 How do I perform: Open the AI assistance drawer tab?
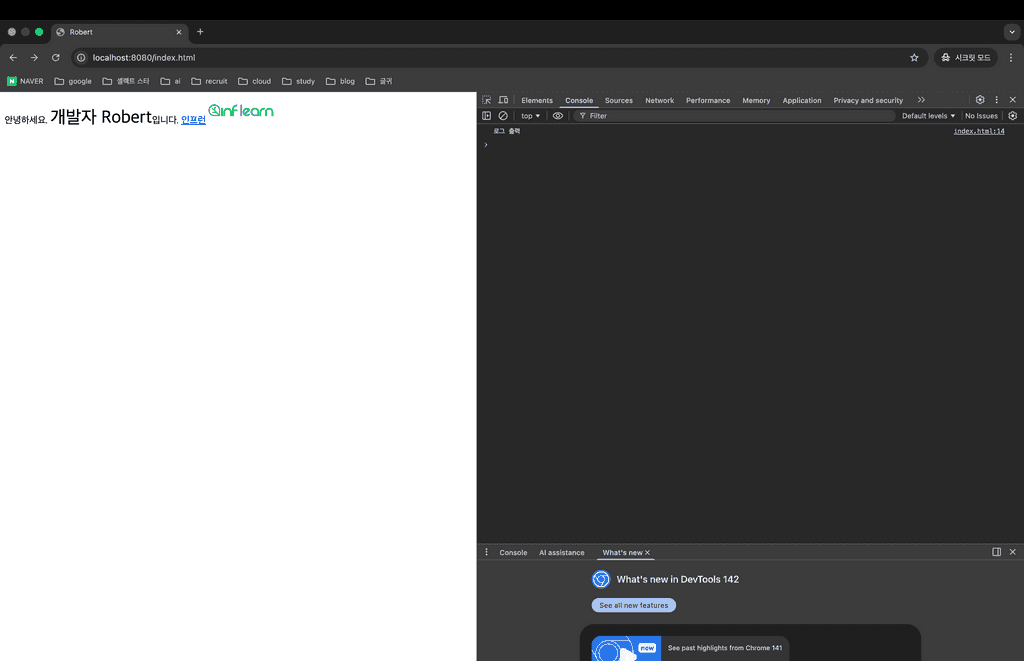pyautogui.click(x=561, y=552)
